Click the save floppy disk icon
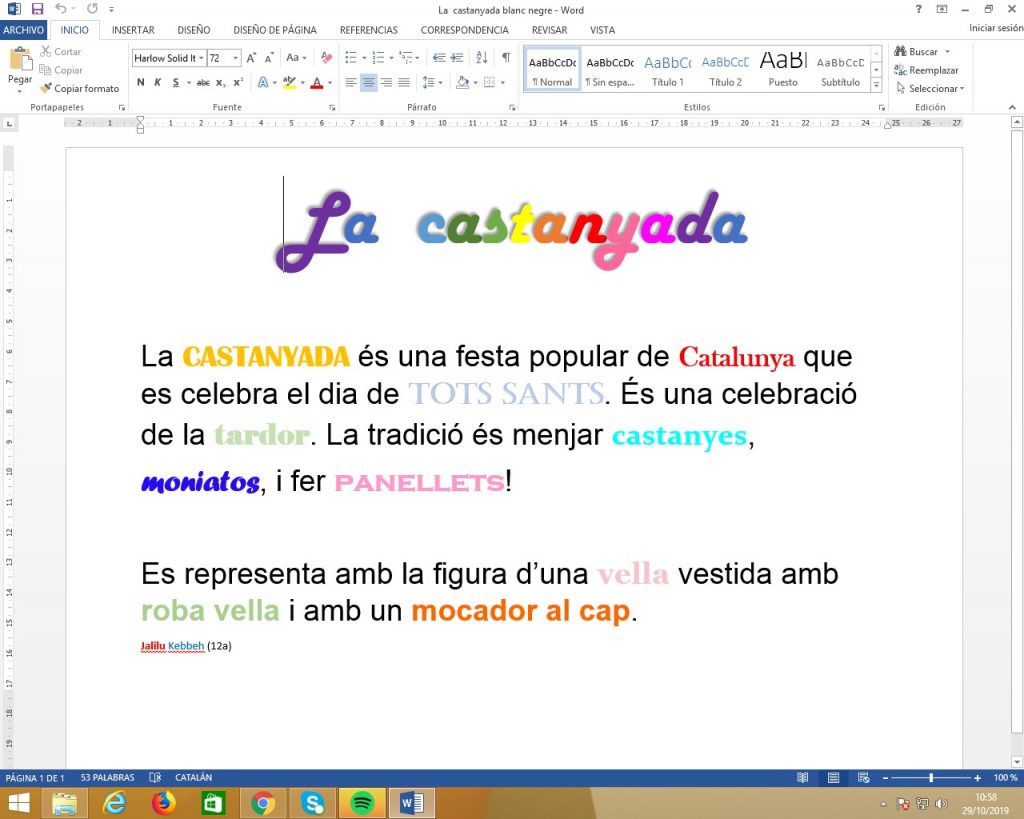 [37, 9]
